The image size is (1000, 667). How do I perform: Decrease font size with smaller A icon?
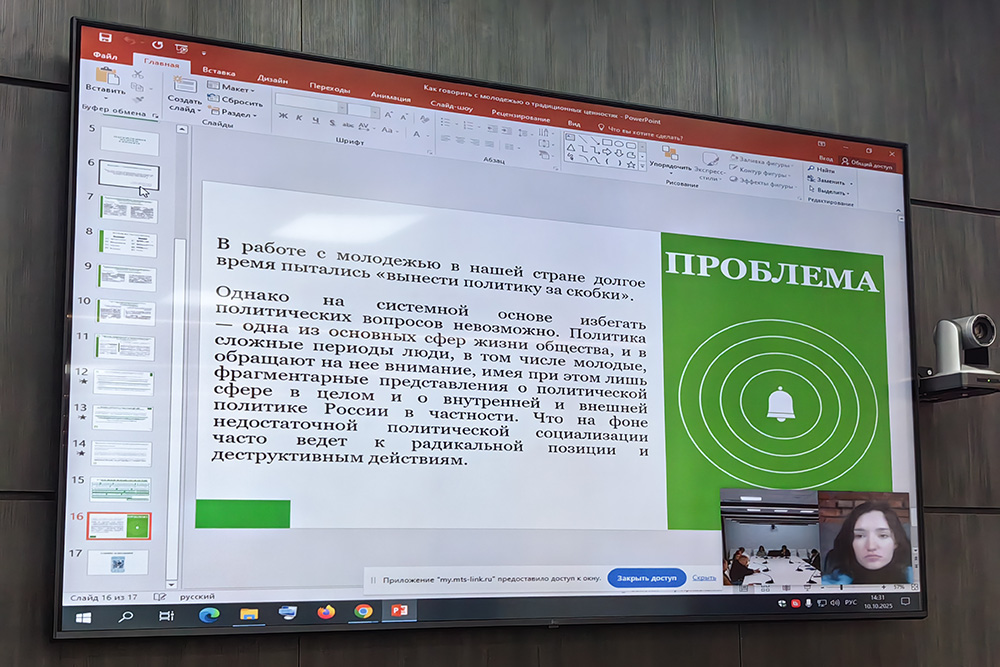click(404, 117)
